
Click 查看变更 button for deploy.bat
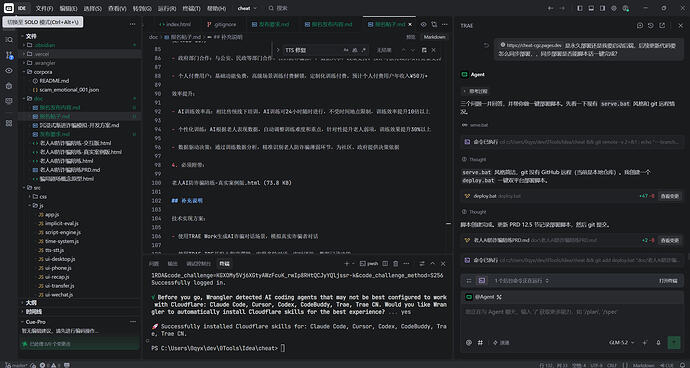point(669,196)
